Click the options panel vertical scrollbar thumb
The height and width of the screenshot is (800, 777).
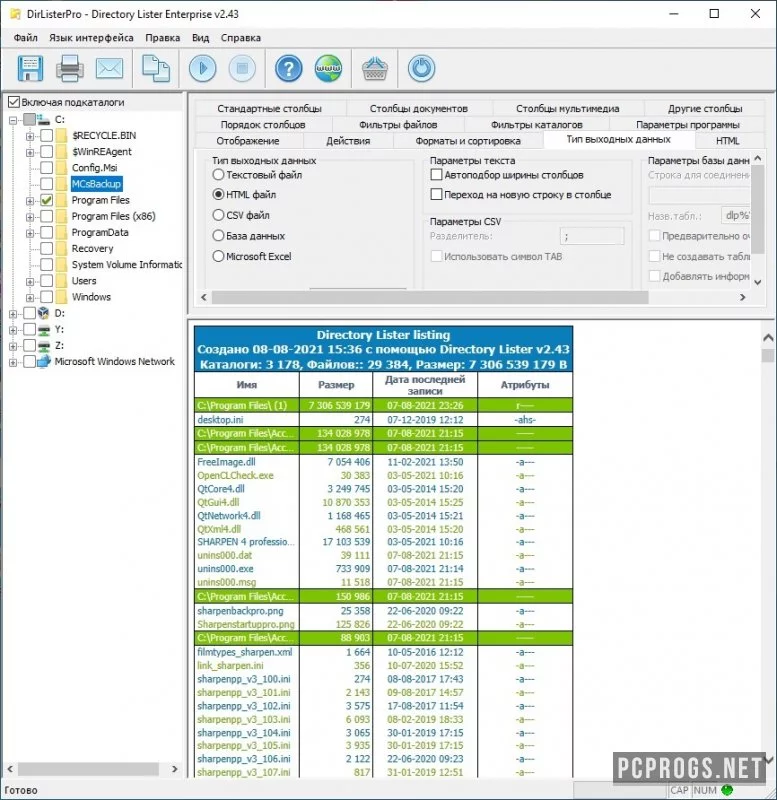758,209
